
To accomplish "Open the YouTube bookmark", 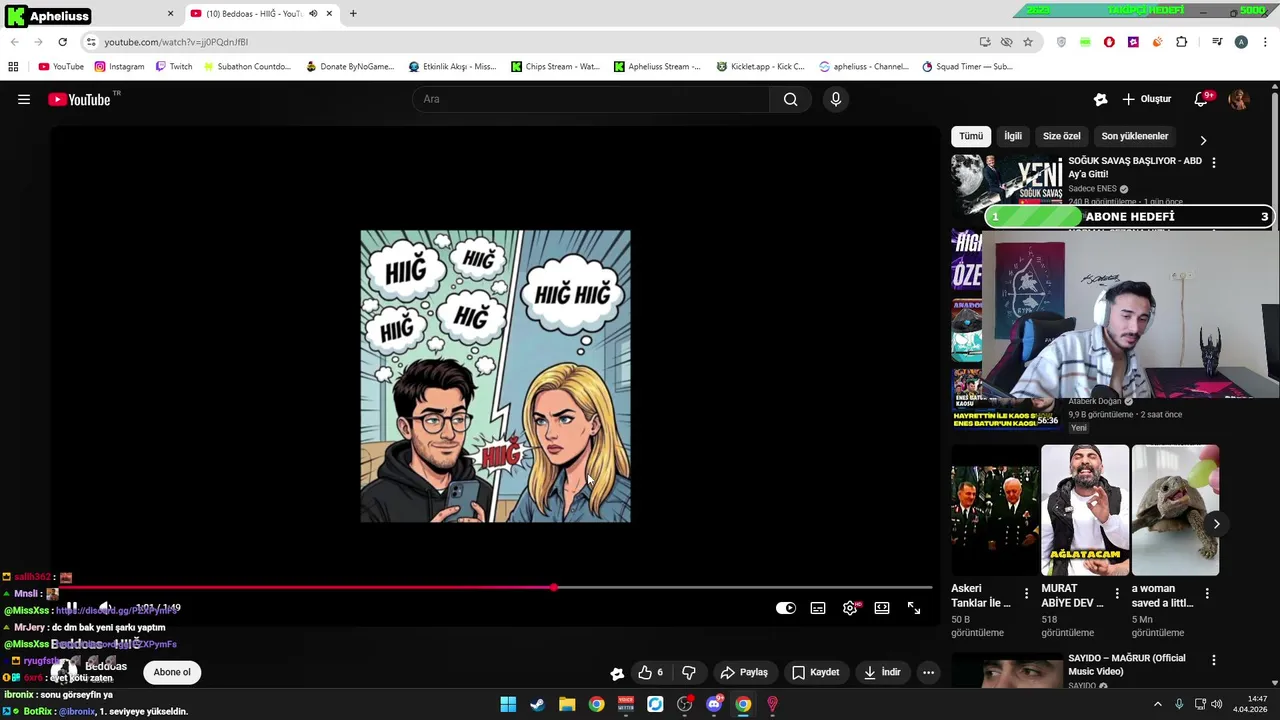I will (x=61, y=67).
